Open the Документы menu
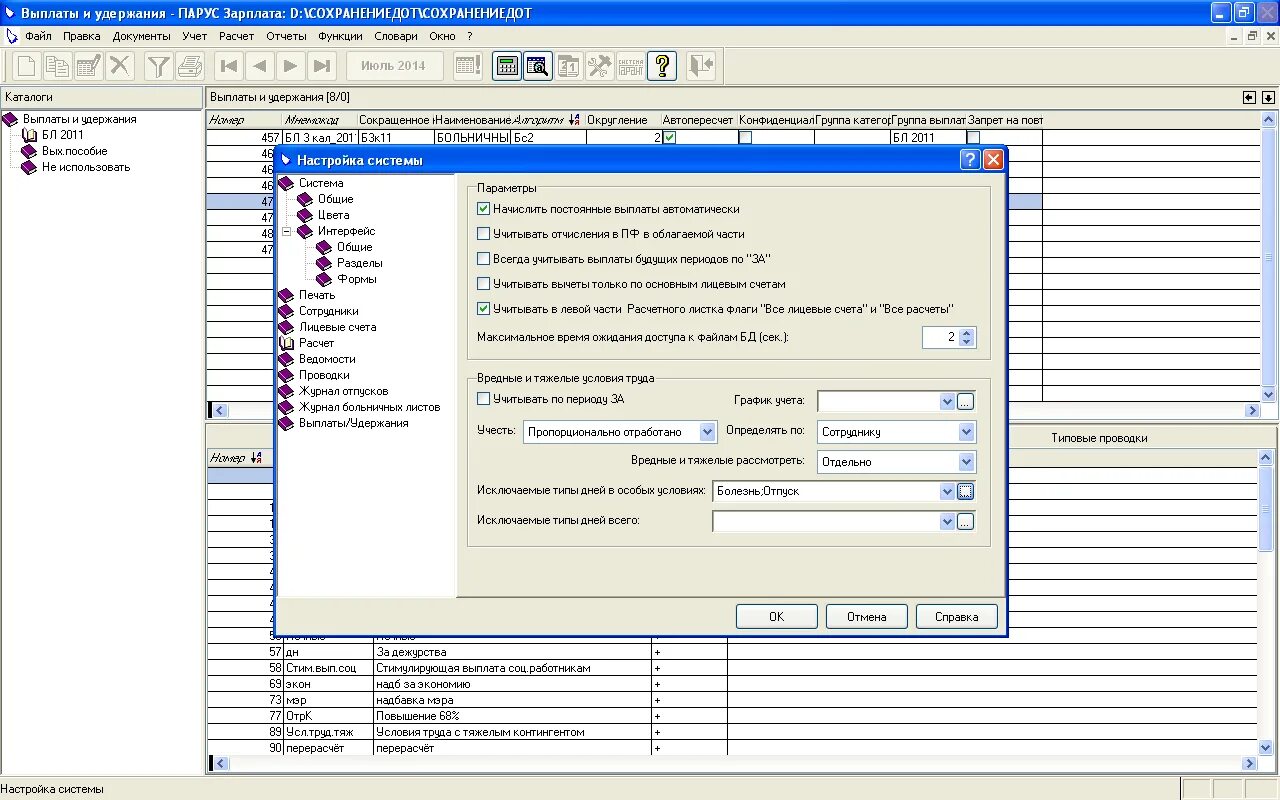This screenshot has width=1280, height=800. (142, 36)
